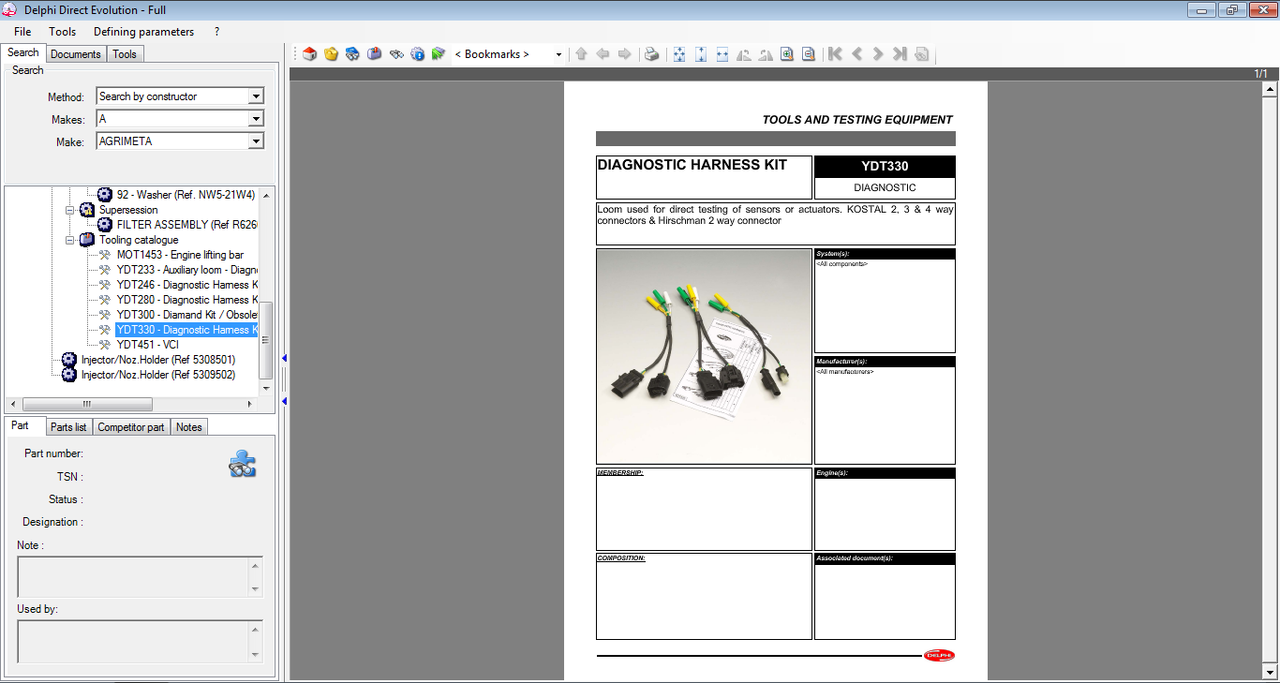
Task: Collapse the Tooling catalogue tree node
Action: click(x=70, y=240)
